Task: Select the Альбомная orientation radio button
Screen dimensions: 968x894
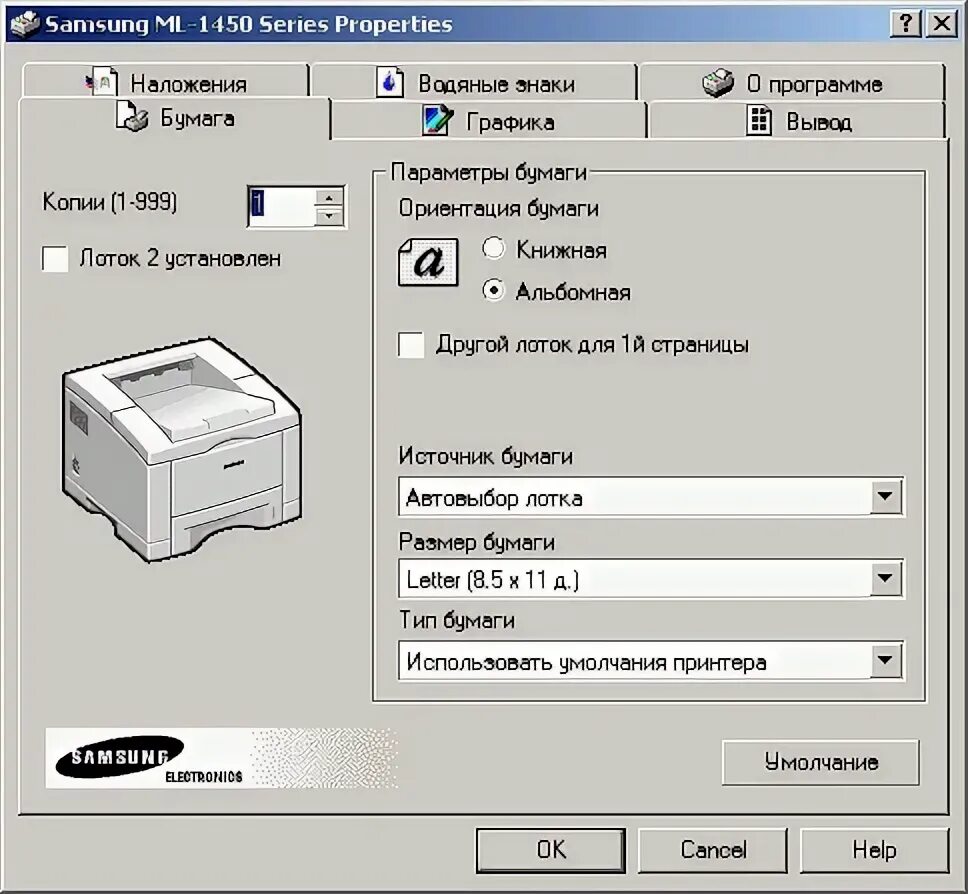Action: (x=493, y=290)
